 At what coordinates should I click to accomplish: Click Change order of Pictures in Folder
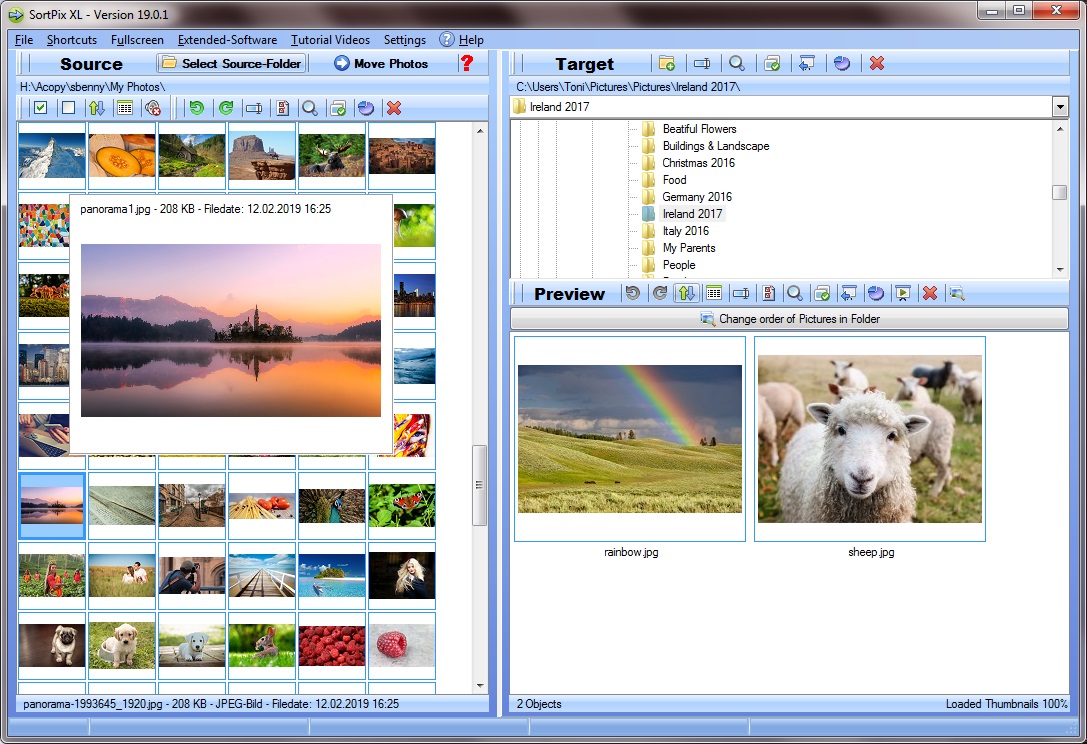point(792,318)
